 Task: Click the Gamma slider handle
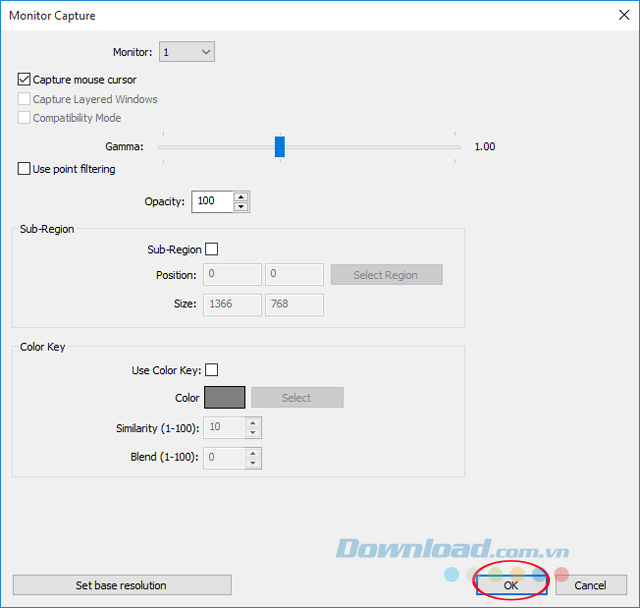pyautogui.click(x=280, y=147)
